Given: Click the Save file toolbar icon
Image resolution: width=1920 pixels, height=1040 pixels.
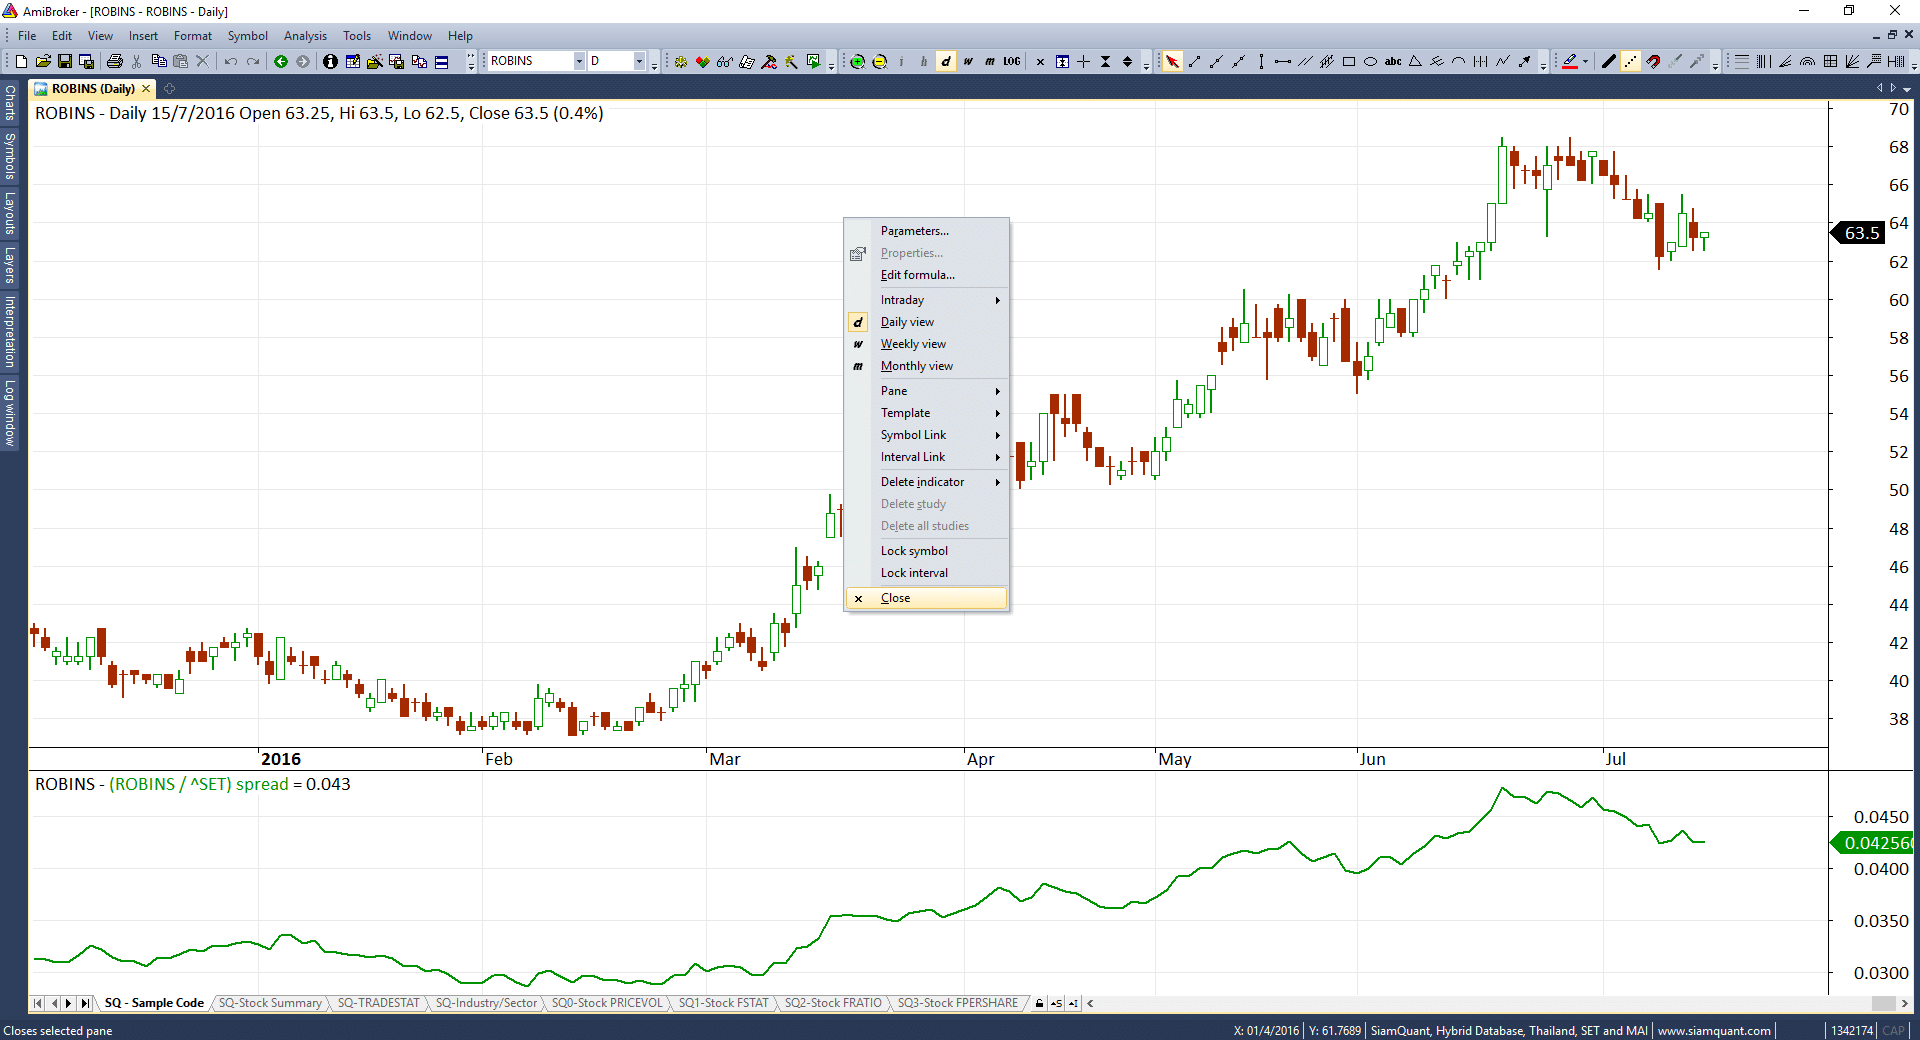Looking at the screenshot, I should click(x=64, y=62).
